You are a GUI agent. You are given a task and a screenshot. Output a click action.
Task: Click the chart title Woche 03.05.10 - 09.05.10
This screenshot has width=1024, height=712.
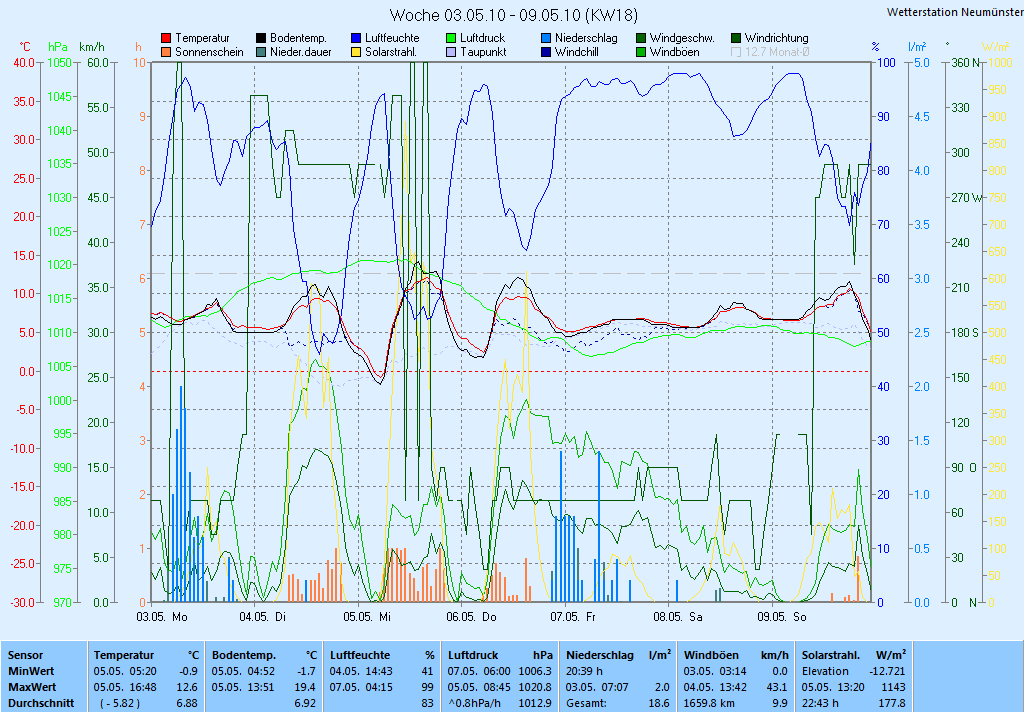[513, 14]
